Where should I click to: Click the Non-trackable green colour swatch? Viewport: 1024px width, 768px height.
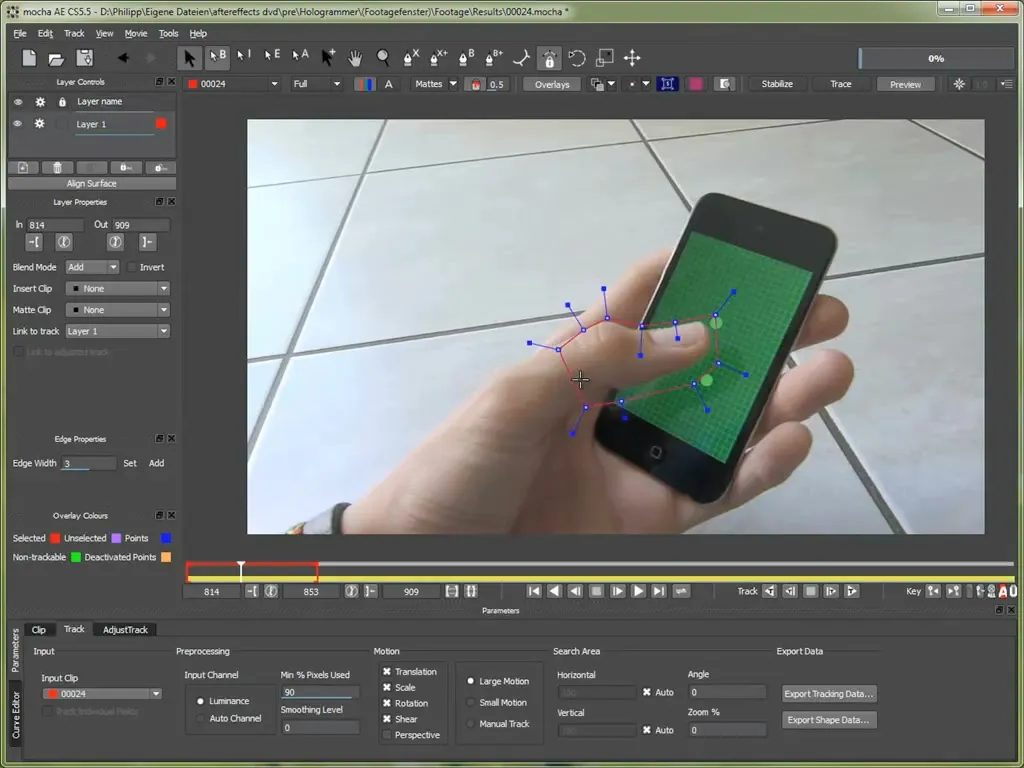point(76,557)
